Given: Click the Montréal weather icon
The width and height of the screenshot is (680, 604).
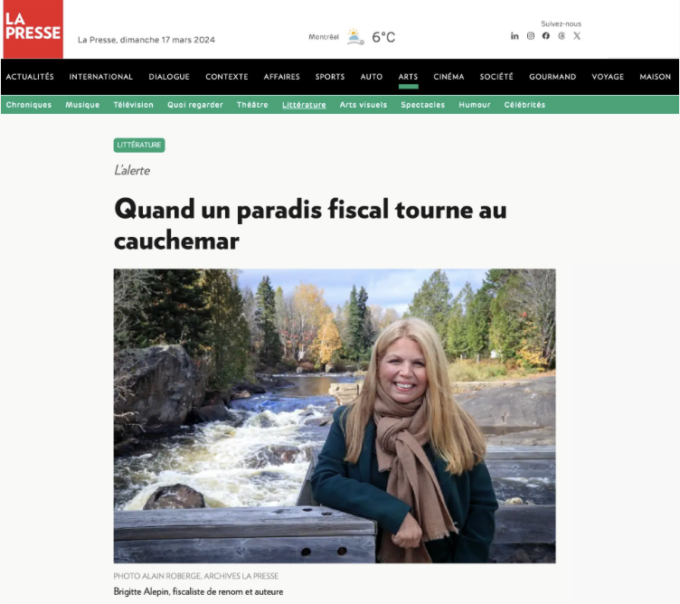Looking at the screenshot, I should (x=355, y=37).
